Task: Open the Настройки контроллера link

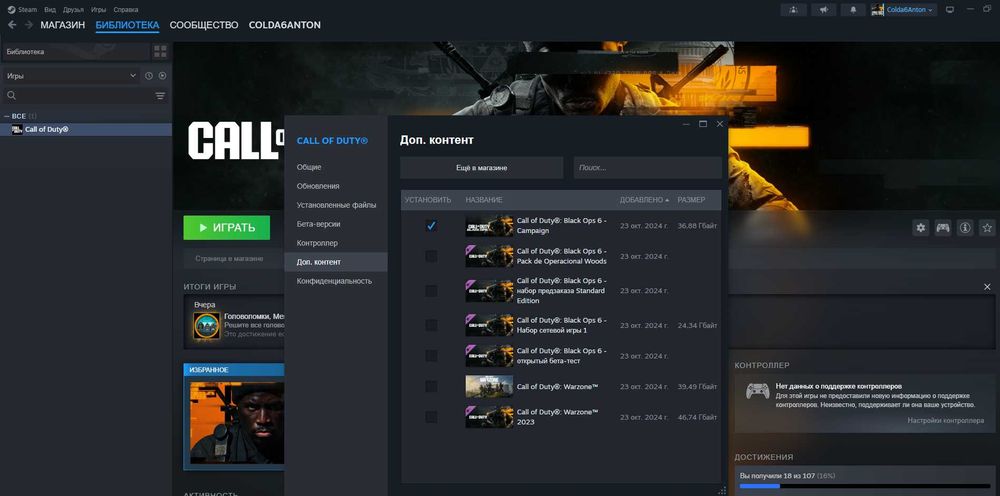Action: tap(946, 421)
